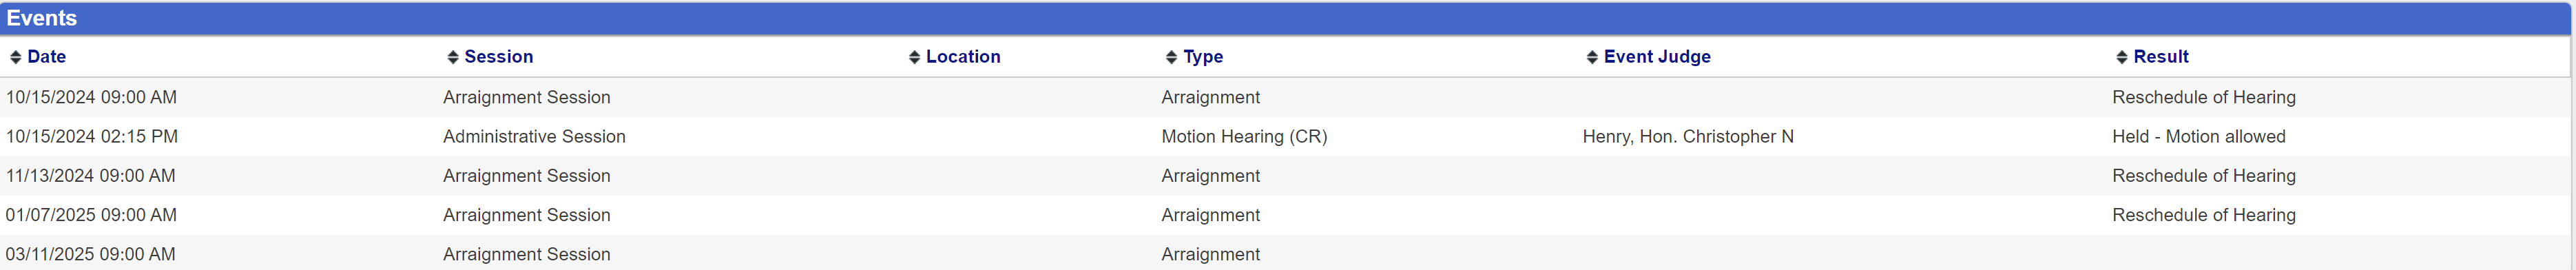
Task: Sort by the Location column label
Action: coord(963,57)
